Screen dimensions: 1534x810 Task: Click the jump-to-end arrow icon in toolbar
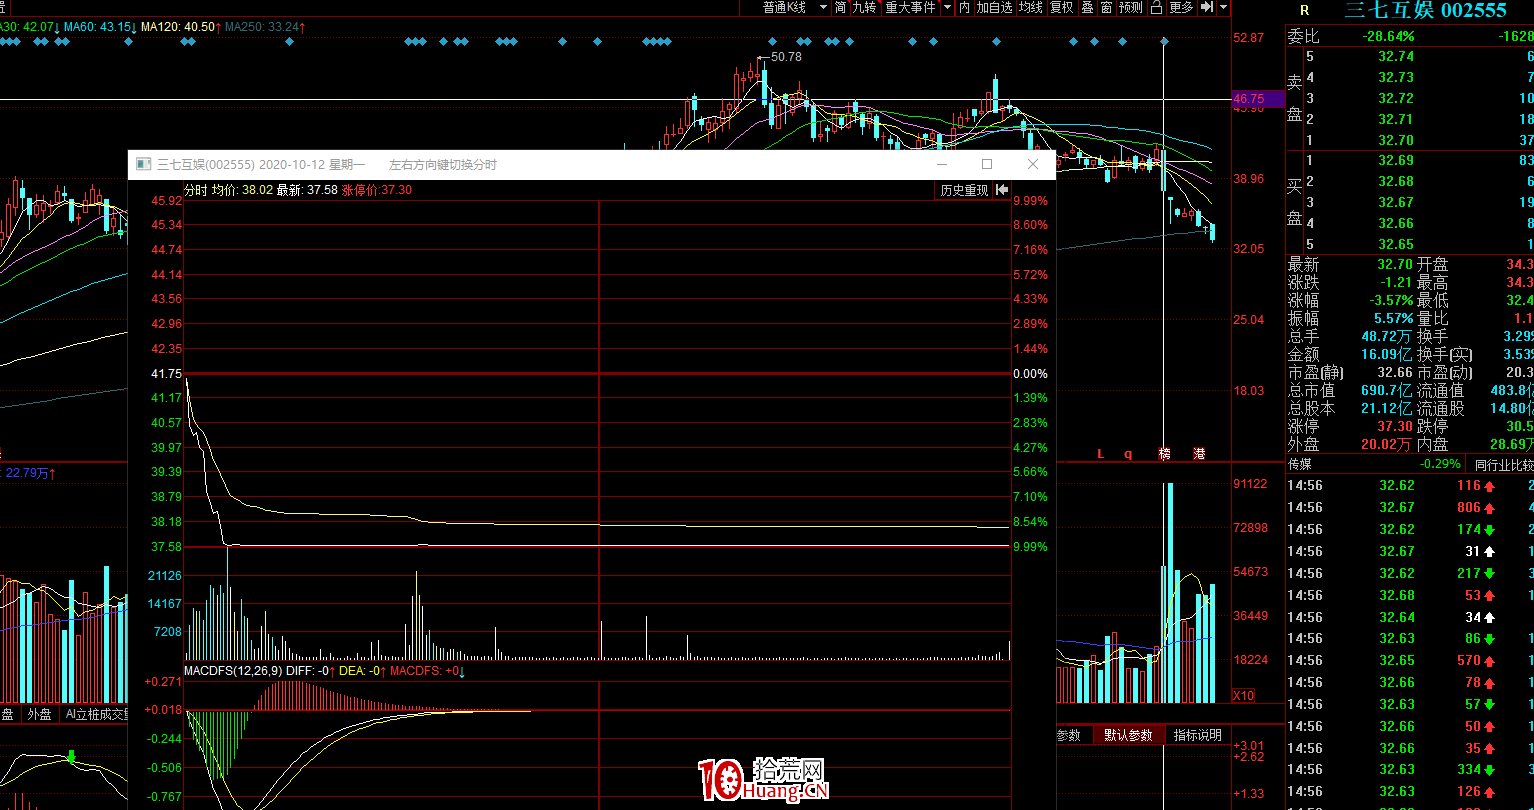tap(1207, 7)
